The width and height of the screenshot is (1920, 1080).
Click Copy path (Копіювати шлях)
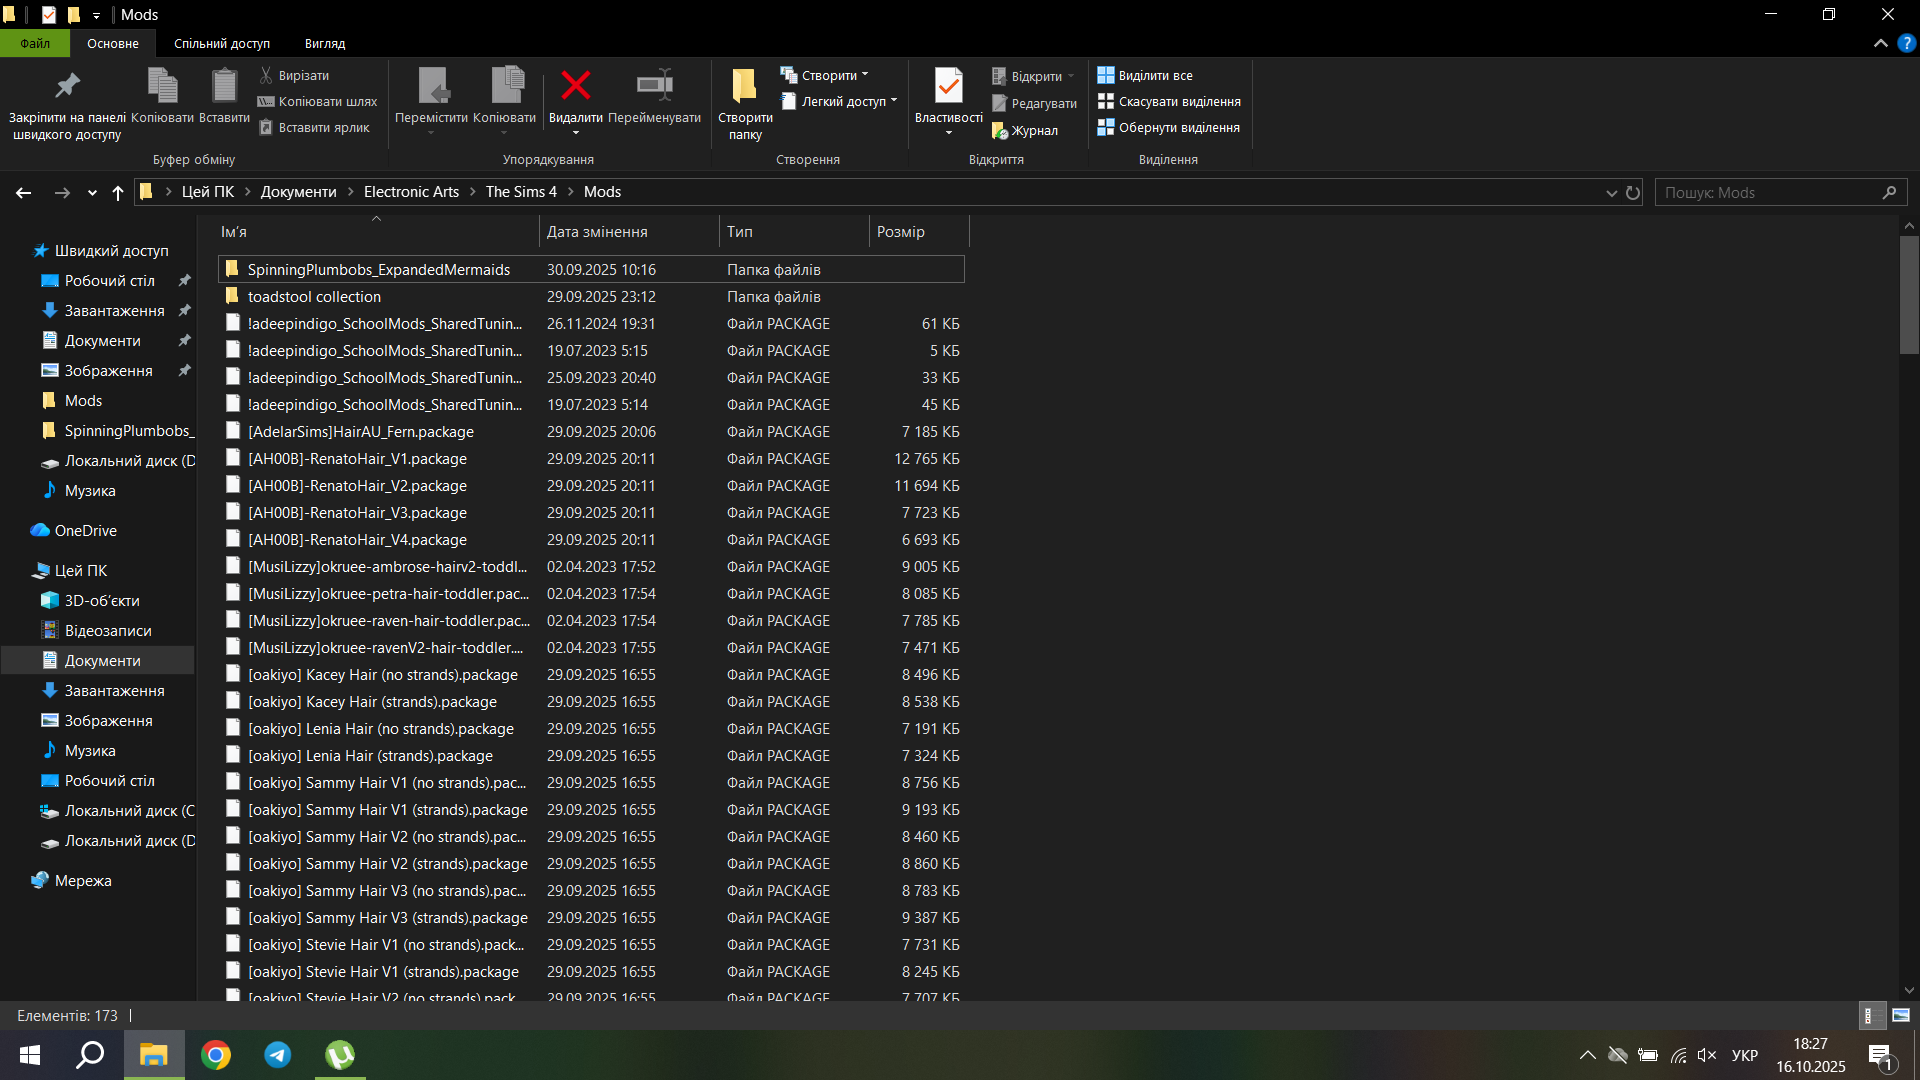click(x=317, y=102)
